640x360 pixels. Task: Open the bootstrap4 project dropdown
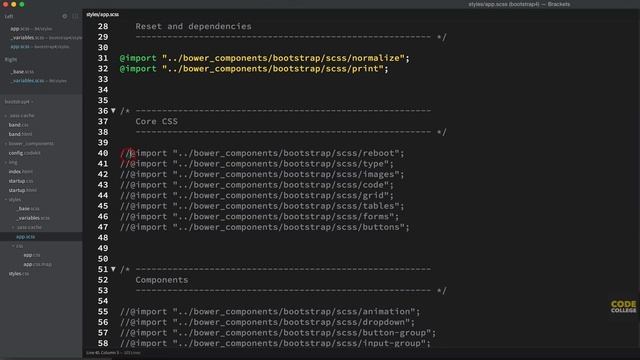coord(19,102)
